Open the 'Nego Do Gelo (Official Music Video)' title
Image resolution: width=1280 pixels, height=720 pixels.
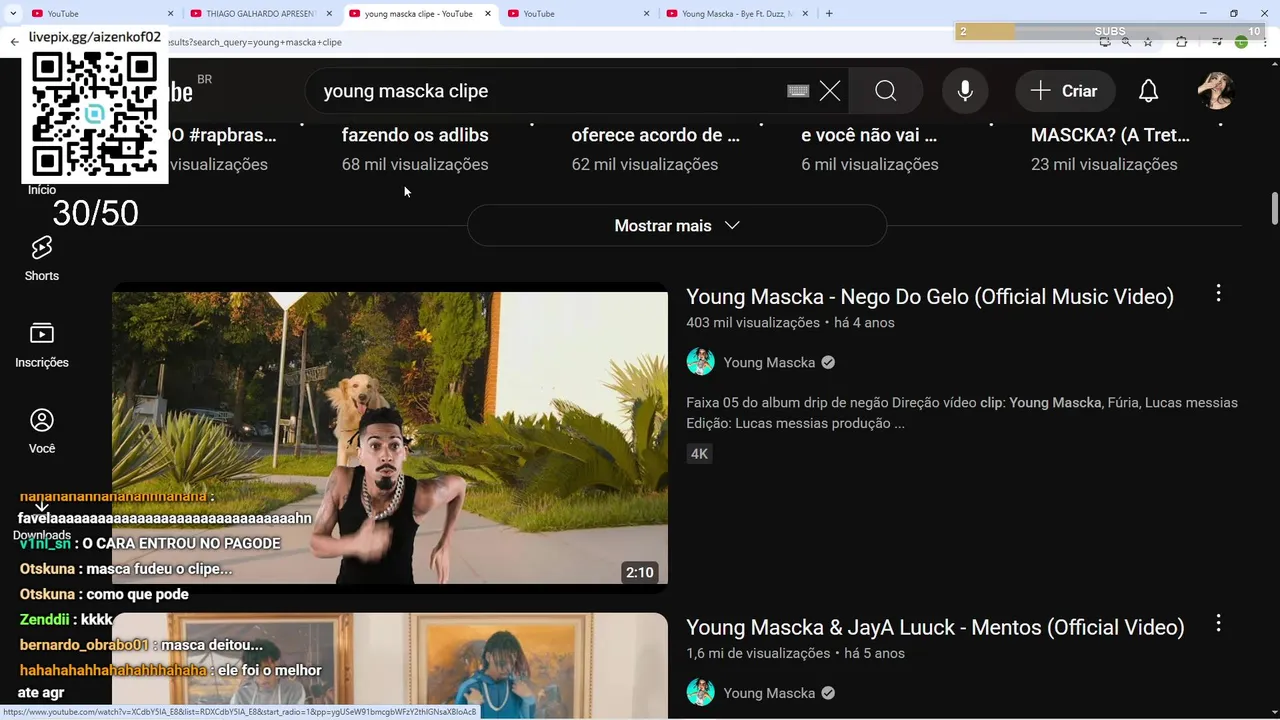pos(930,297)
